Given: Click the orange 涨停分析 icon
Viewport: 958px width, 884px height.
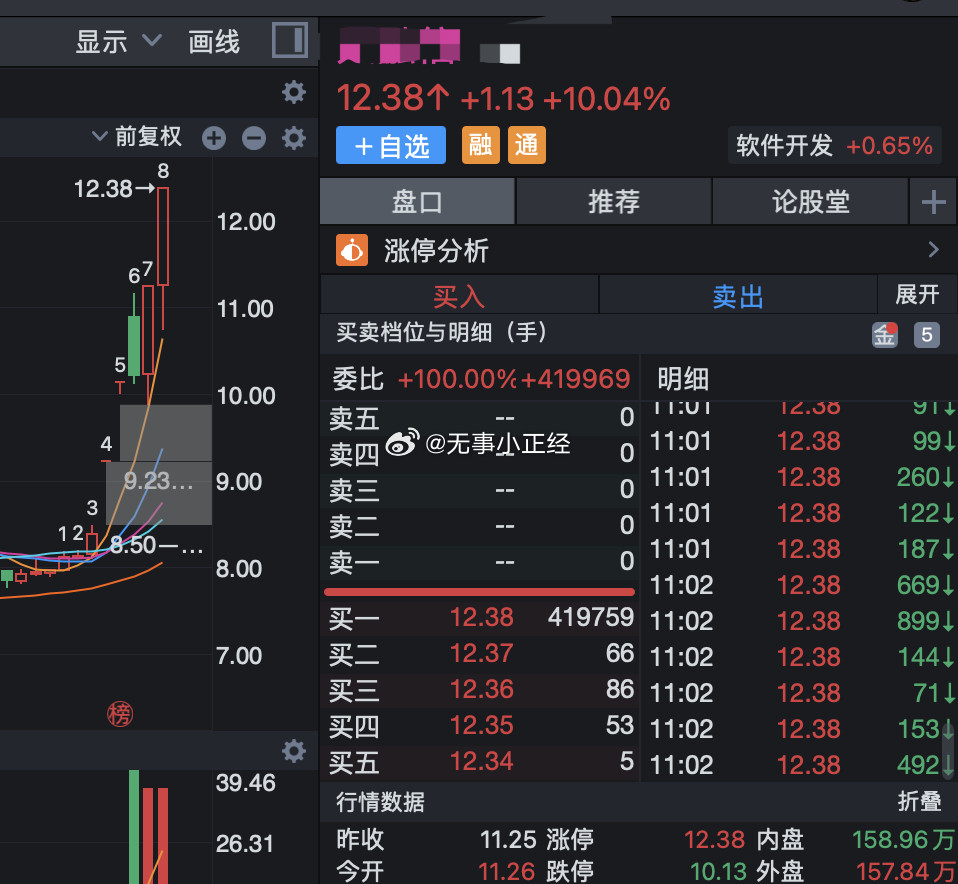Looking at the screenshot, I should pyautogui.click(x=352, y=250).
